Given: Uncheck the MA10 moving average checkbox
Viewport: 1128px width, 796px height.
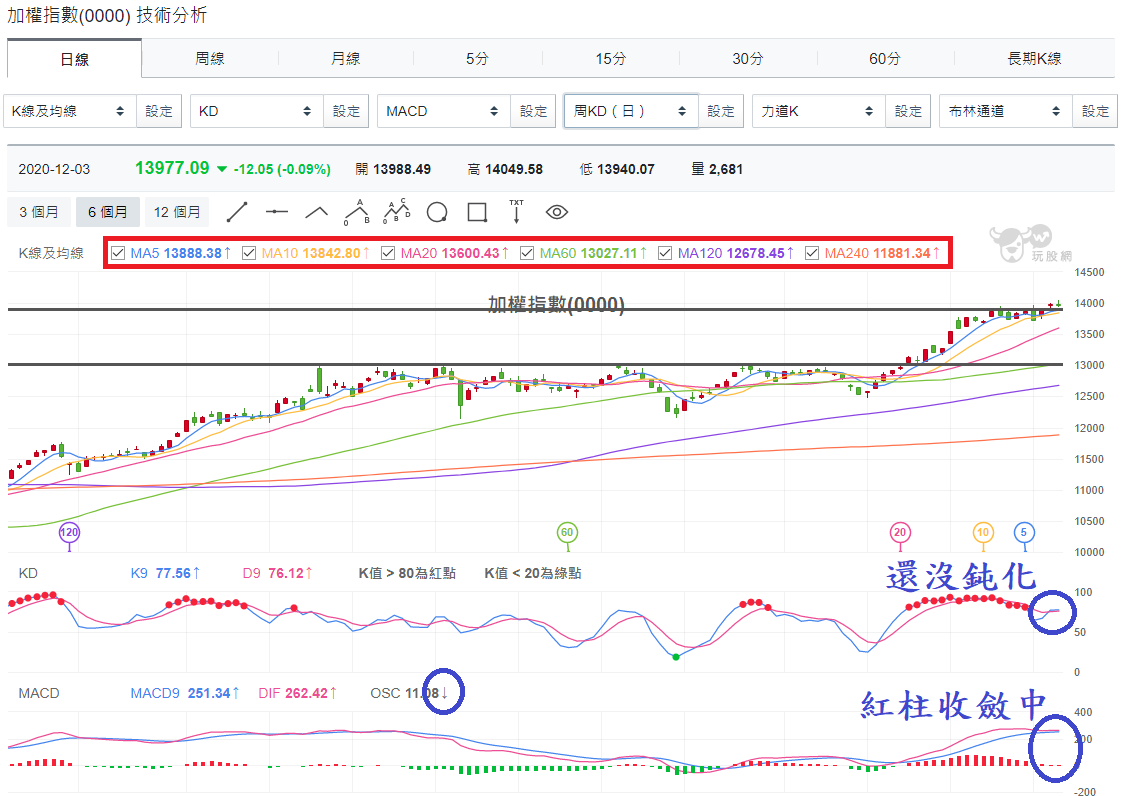Looking at the screenshot, I should click(x=249, y=253).
